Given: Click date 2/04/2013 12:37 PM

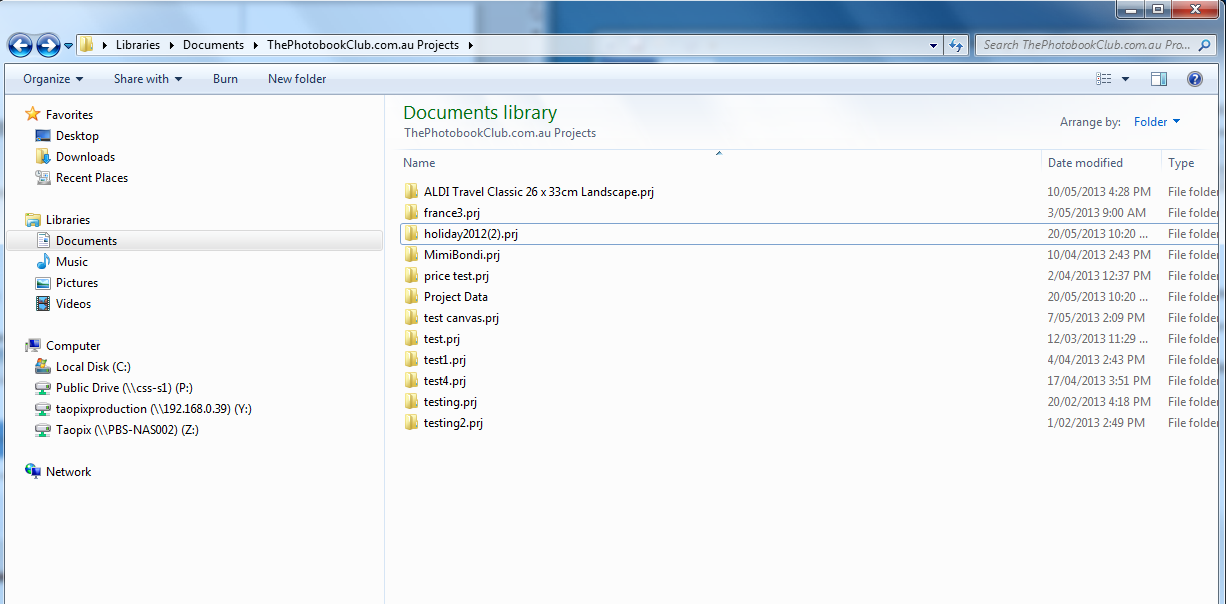Looking at the screenshot, I should pyautogui.click(x=1099, y=276).
